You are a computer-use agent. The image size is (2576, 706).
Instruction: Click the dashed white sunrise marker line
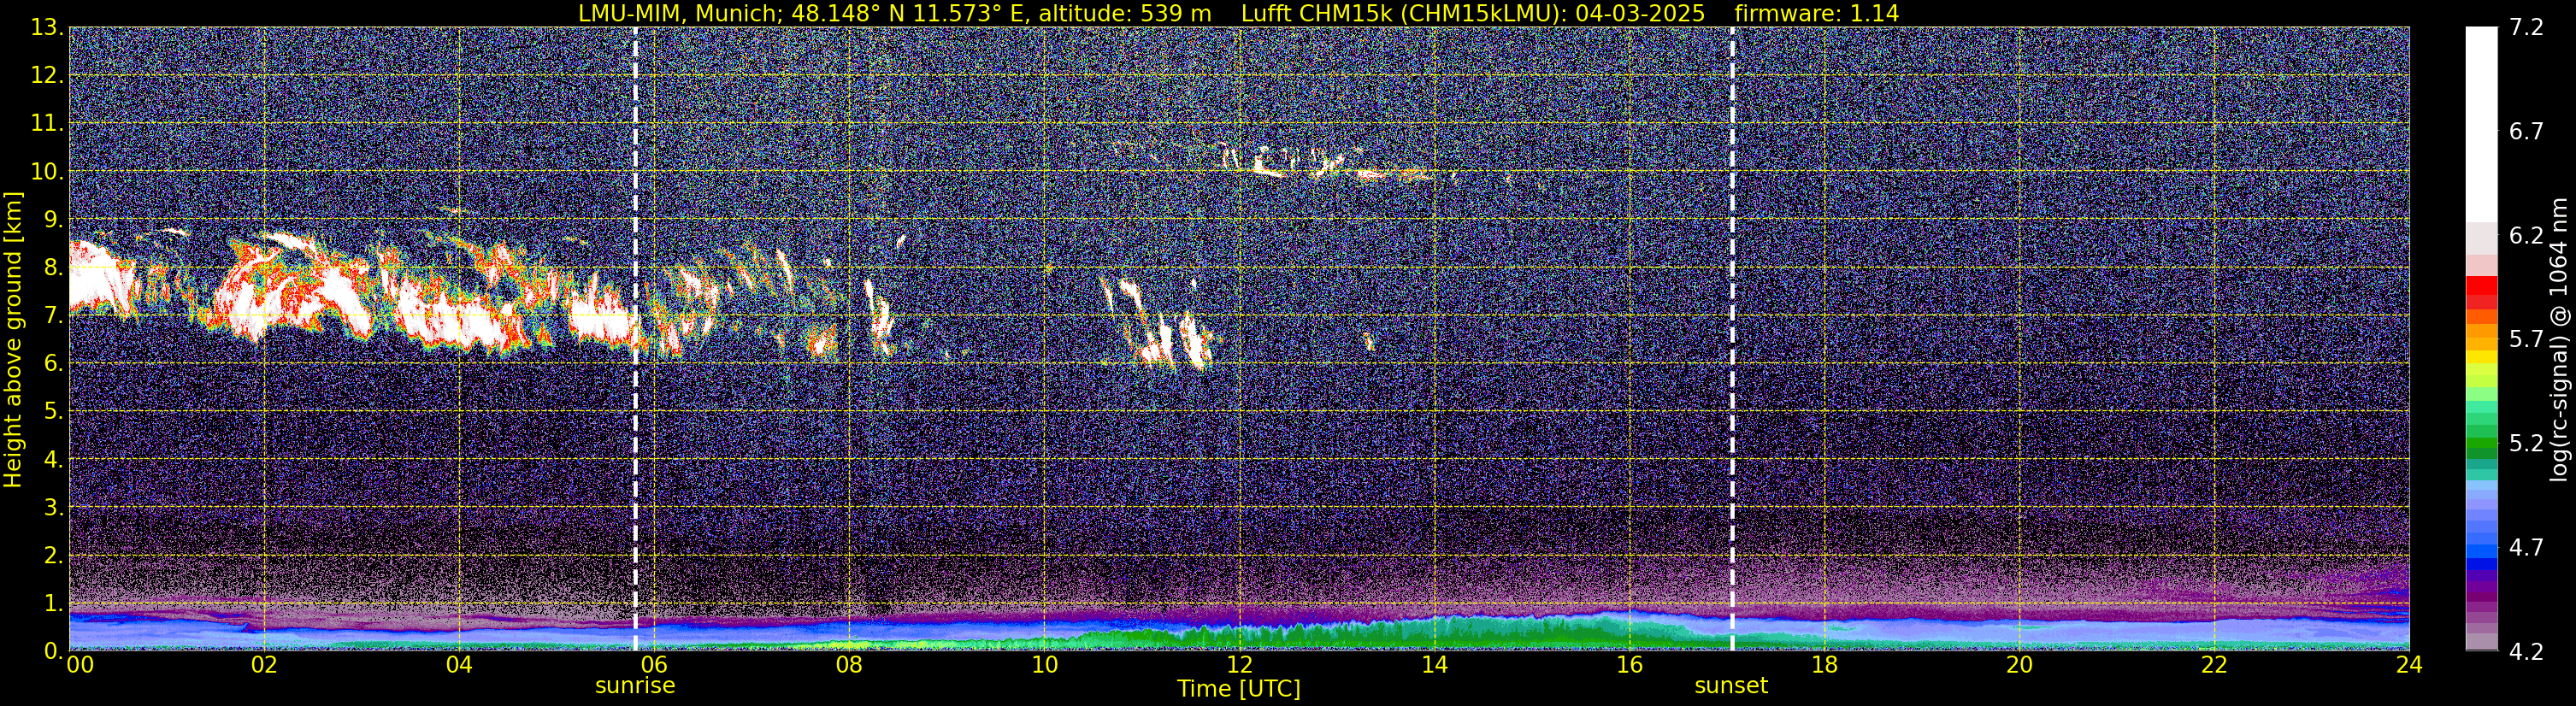click(635, 339)
